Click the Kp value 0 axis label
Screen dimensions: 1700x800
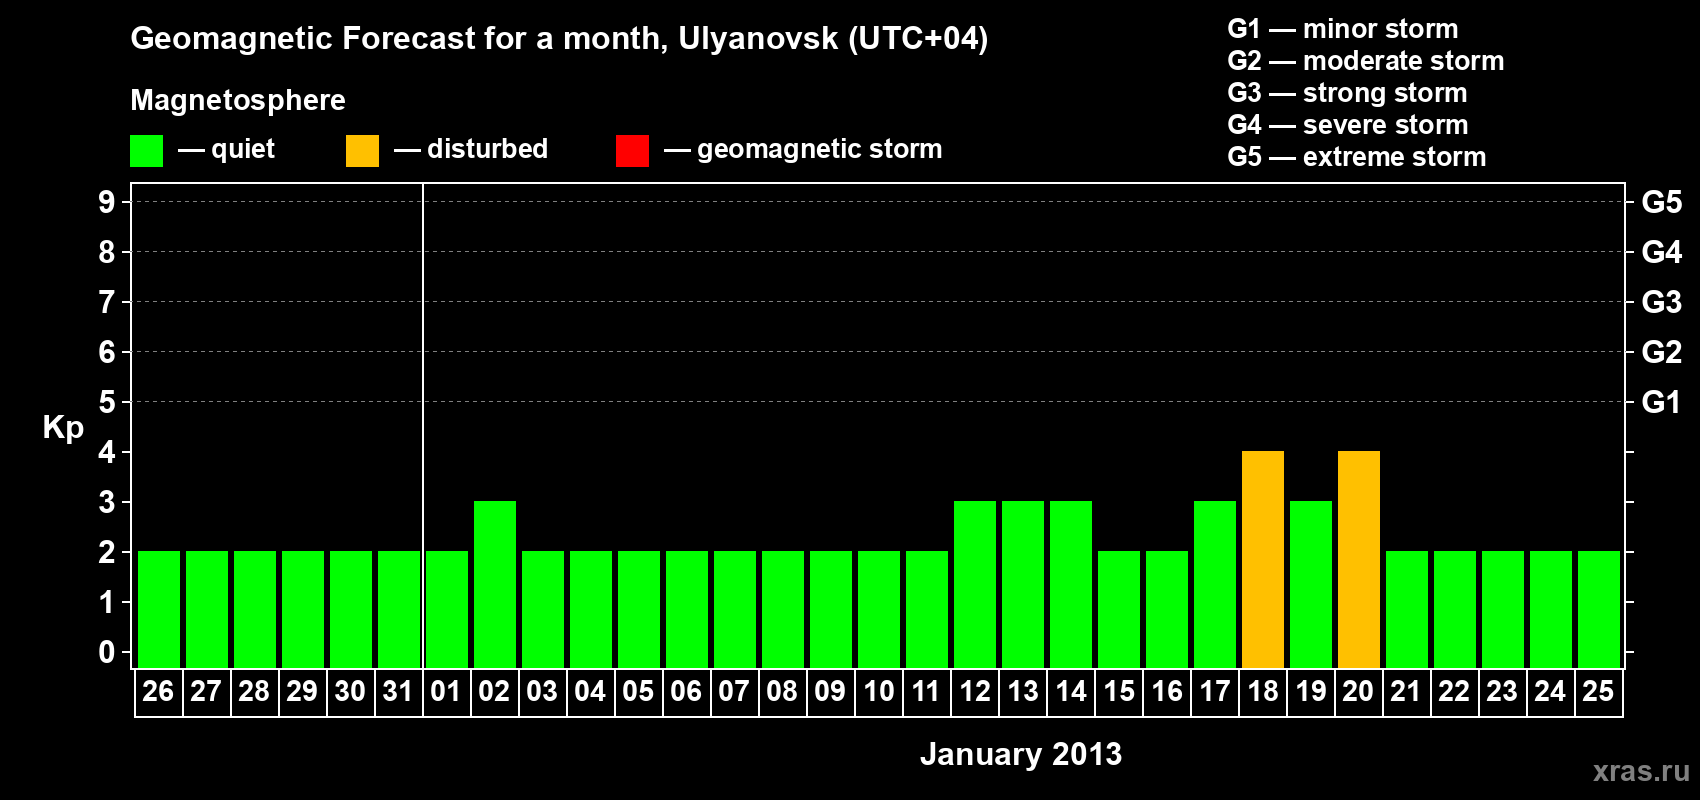(x=107, y=652)
